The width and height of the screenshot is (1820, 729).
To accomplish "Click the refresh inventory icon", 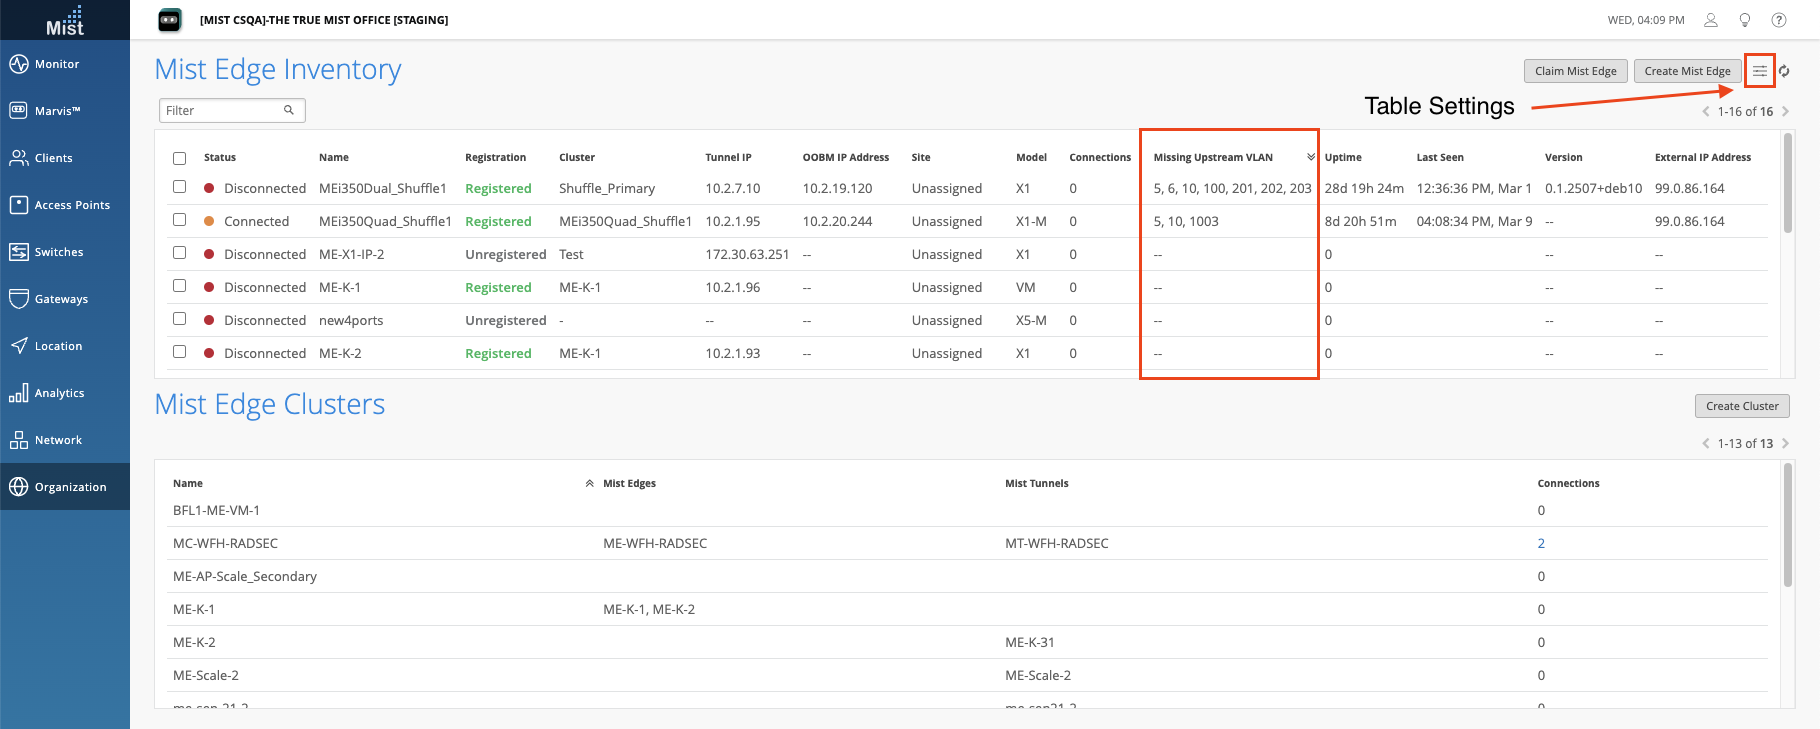I will point(1784,71).
